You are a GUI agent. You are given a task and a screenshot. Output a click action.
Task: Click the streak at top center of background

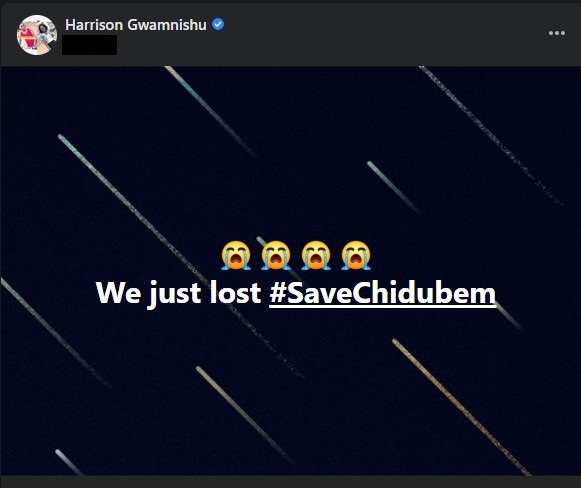210,111
